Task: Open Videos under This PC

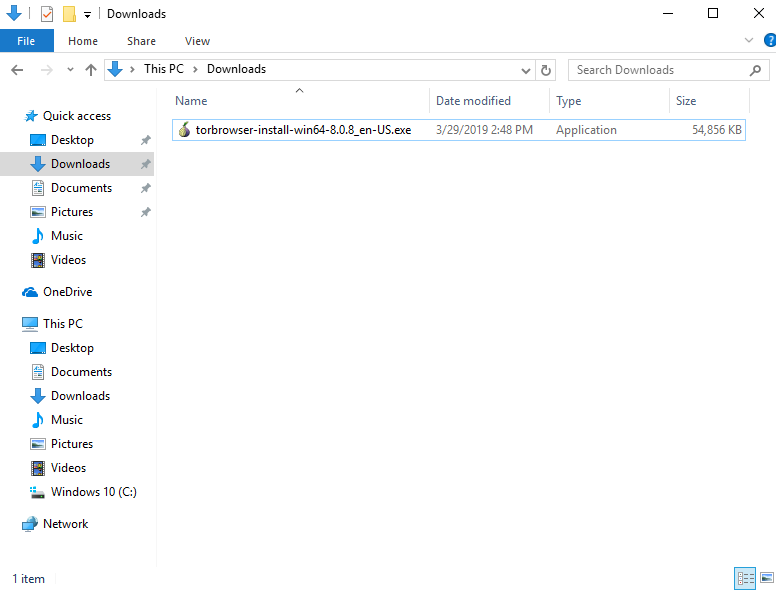Action: point(68,468)
